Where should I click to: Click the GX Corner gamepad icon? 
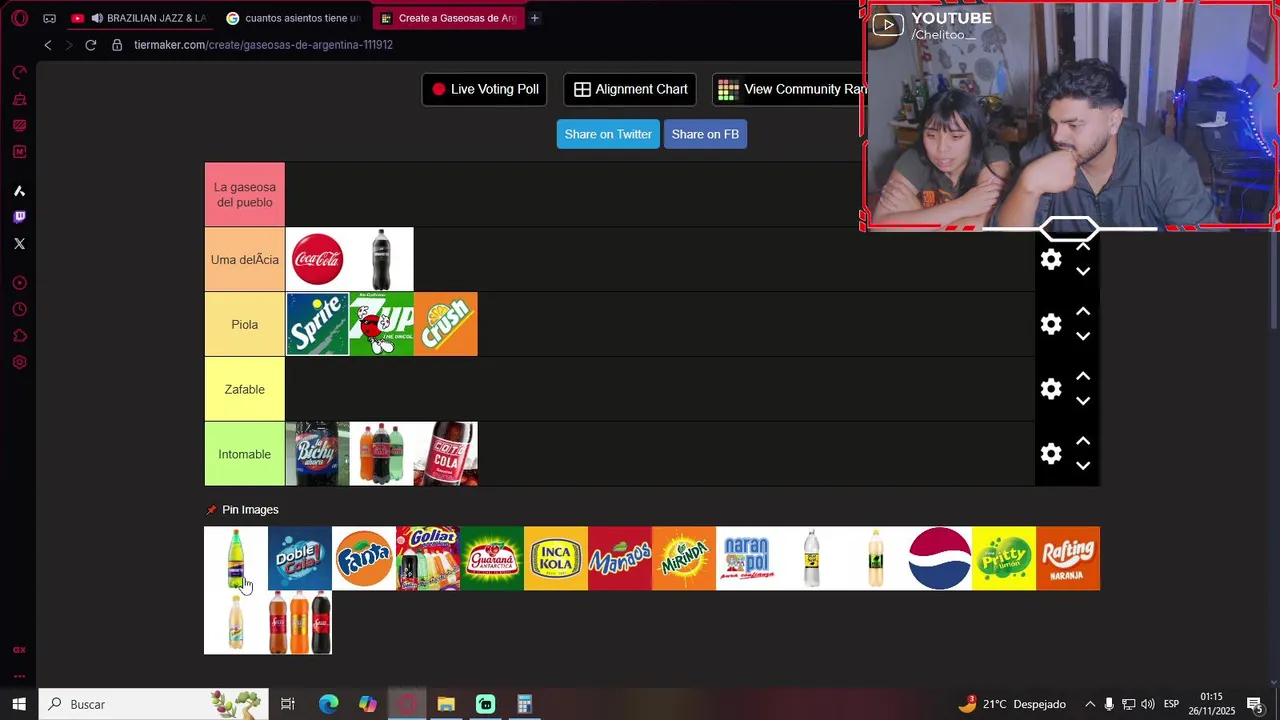[x=49, y=18]
